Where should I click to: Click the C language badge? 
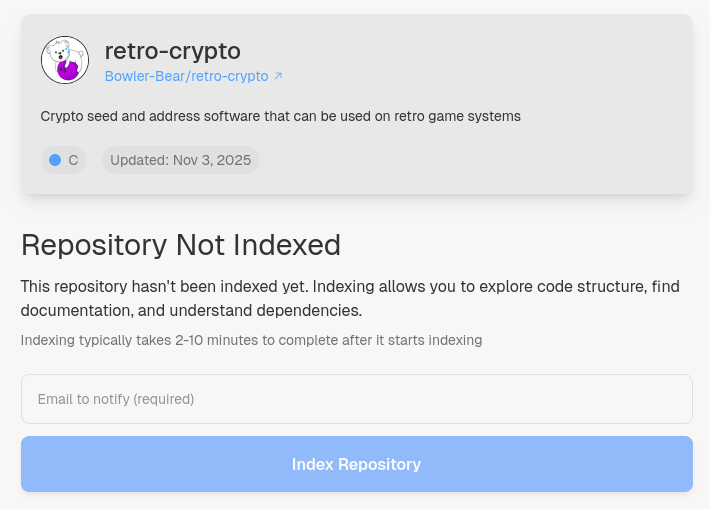(63, 160)
